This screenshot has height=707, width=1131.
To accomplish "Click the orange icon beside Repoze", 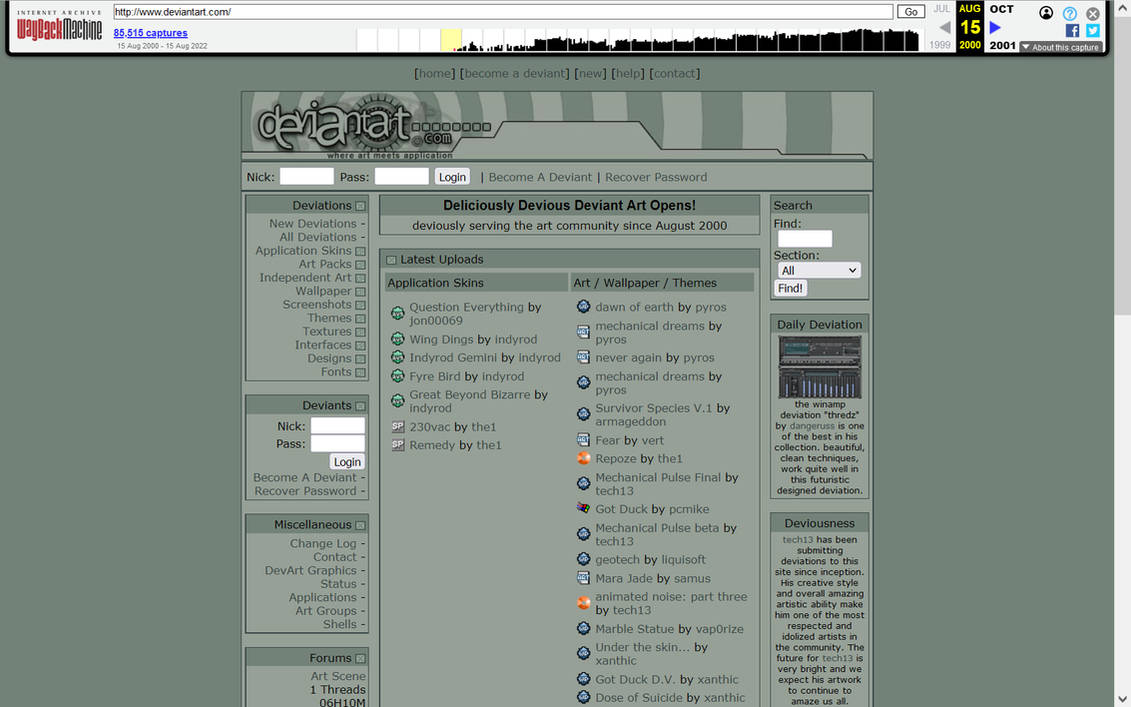I will 584,458.
